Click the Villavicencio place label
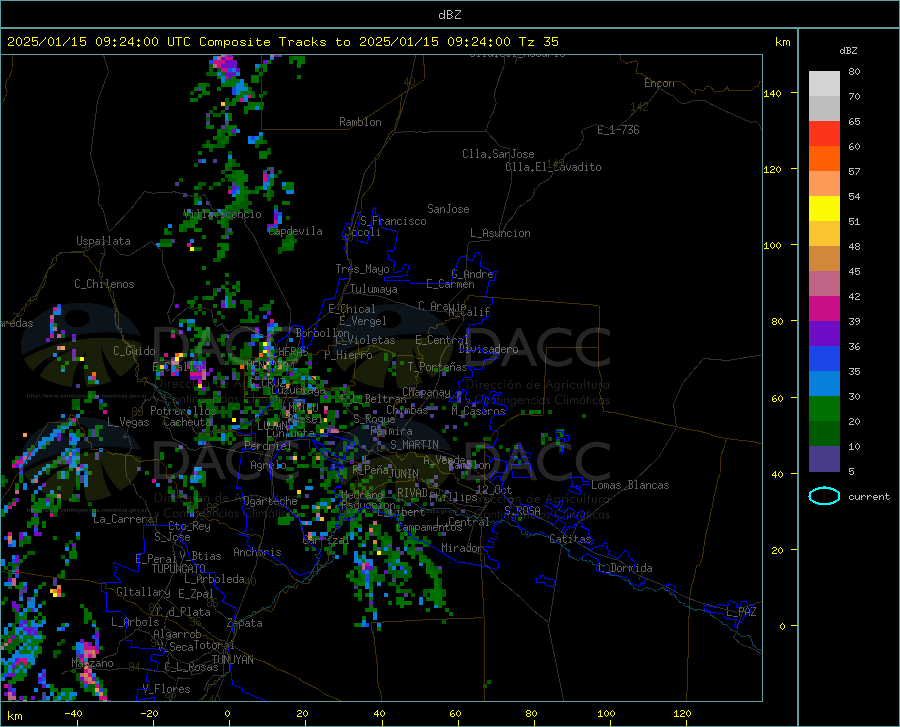Viewport: 900px width, 727px height. point(222,214)
